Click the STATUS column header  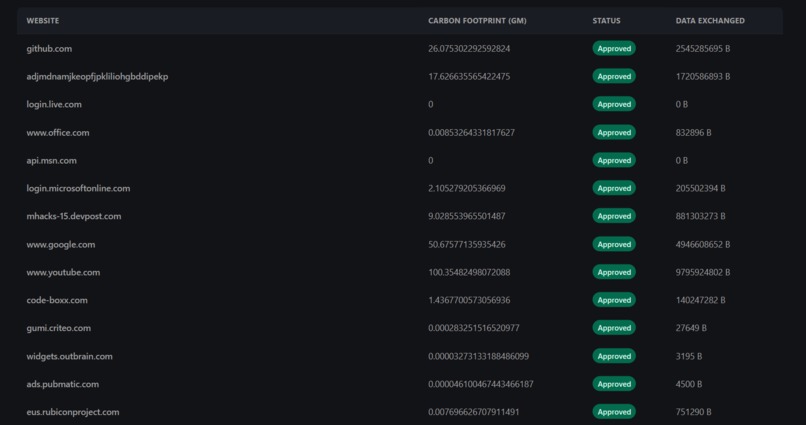point(606,21)
